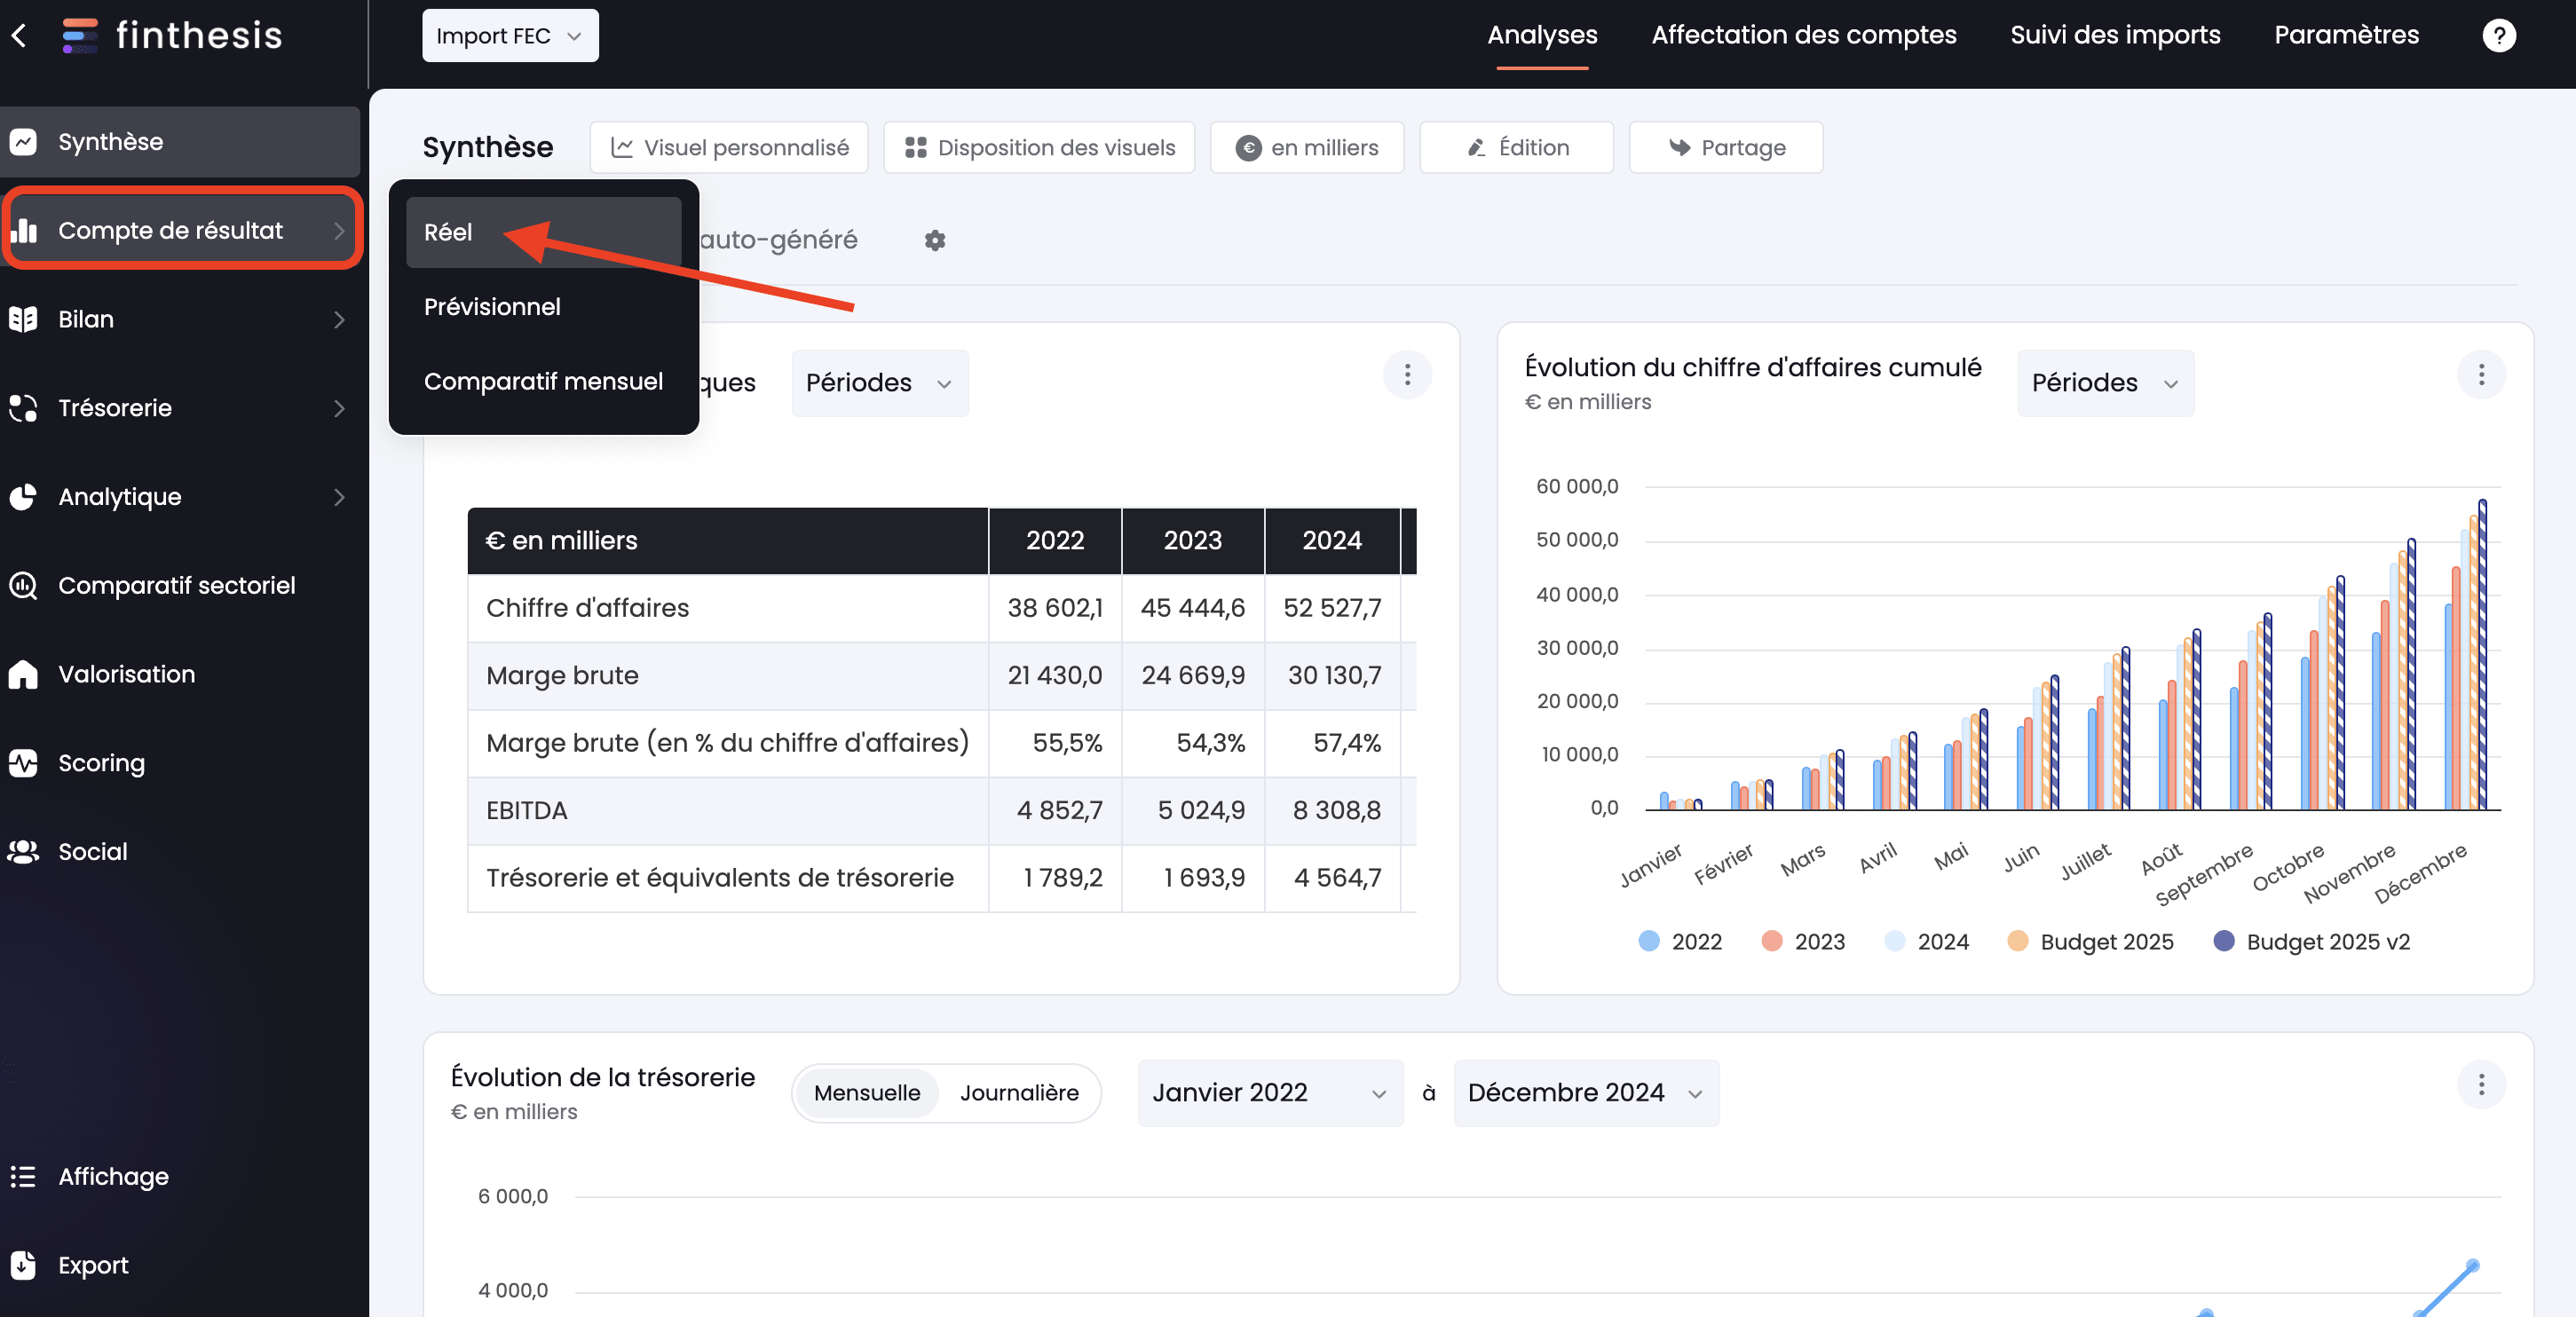Toggle 2024 series in chart legend
Viewport: 2576px width, 1317px height.
(x=1926, y=942)
